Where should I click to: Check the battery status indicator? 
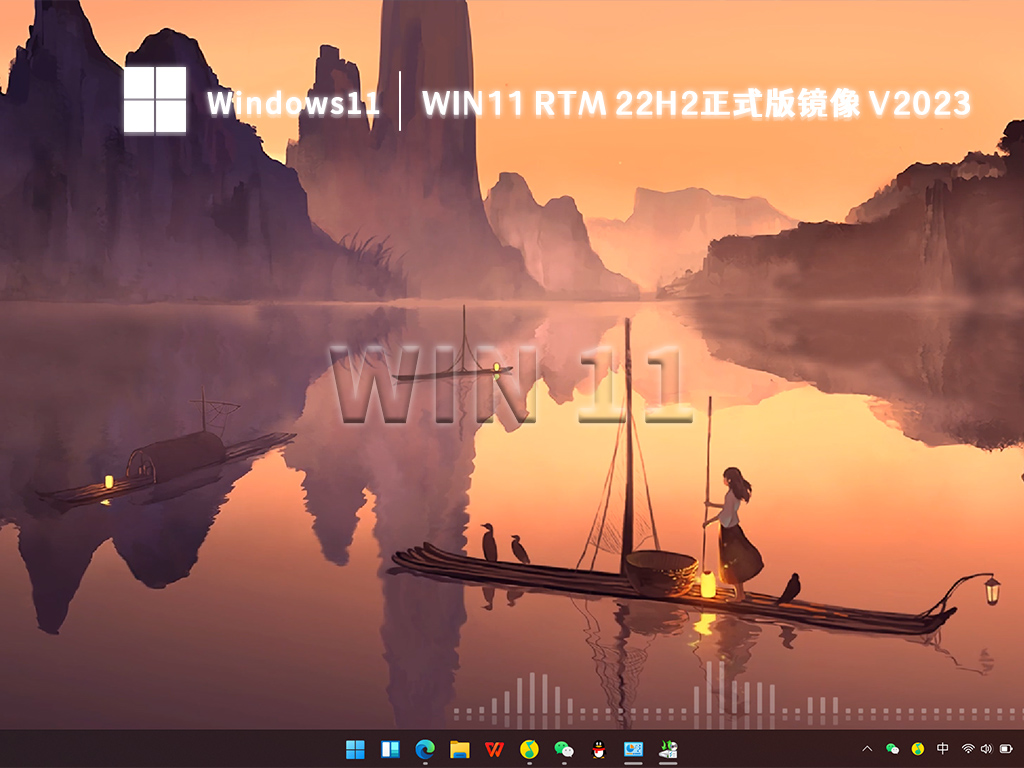[1005, 749]
